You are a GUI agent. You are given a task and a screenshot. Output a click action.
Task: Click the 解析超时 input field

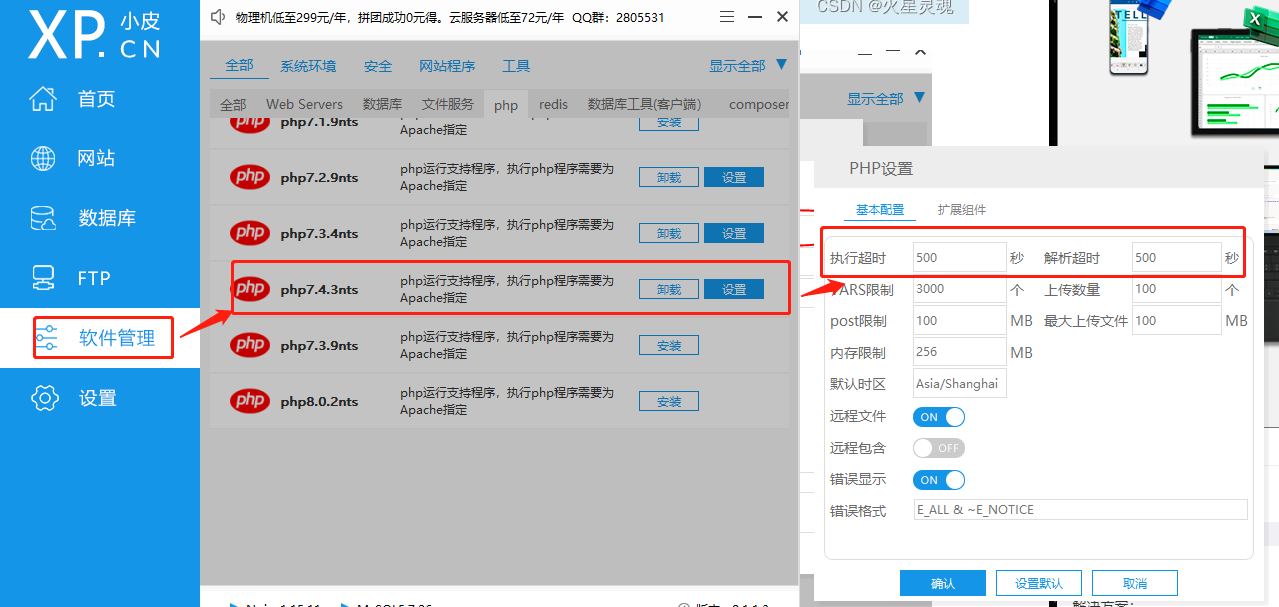[1176, 257]
